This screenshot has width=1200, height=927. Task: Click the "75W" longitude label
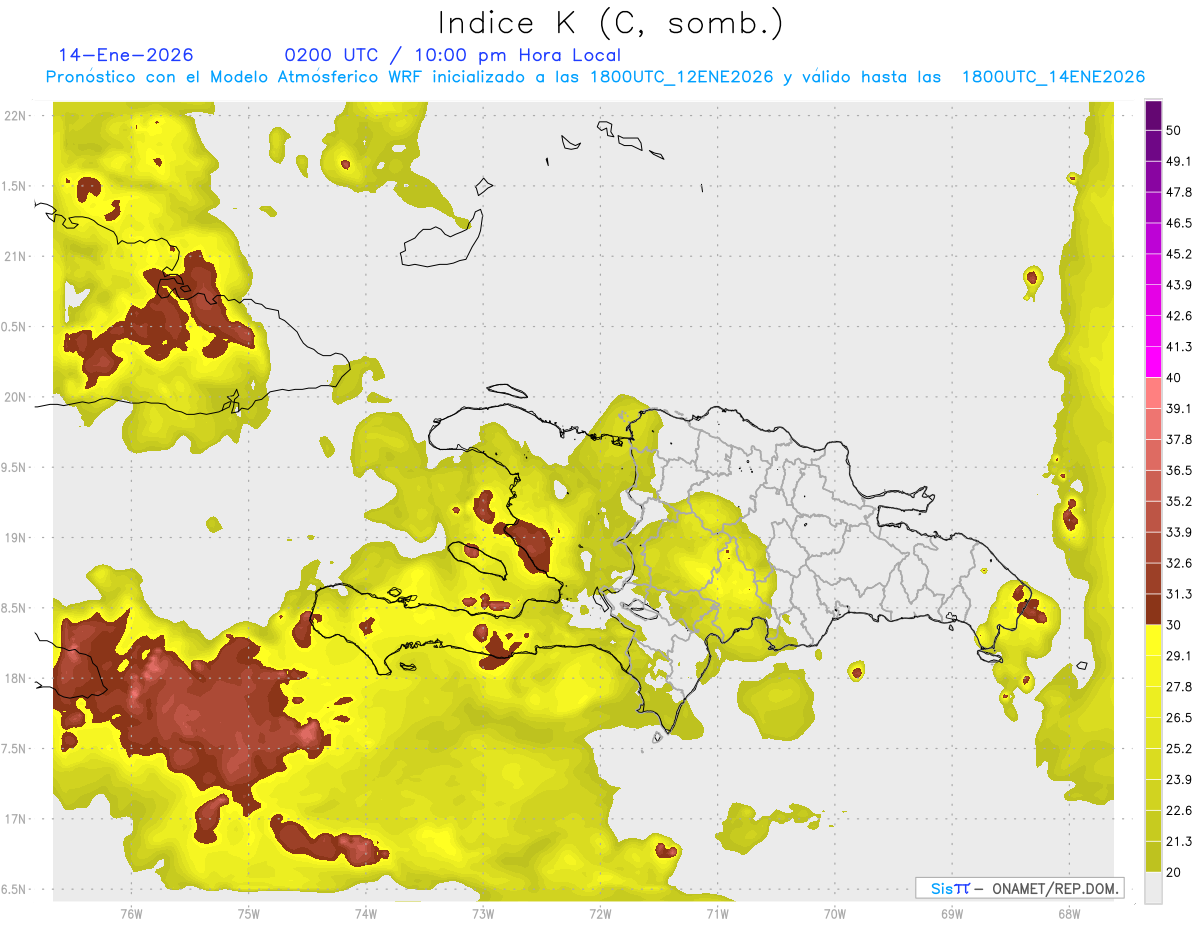(248, 913)
